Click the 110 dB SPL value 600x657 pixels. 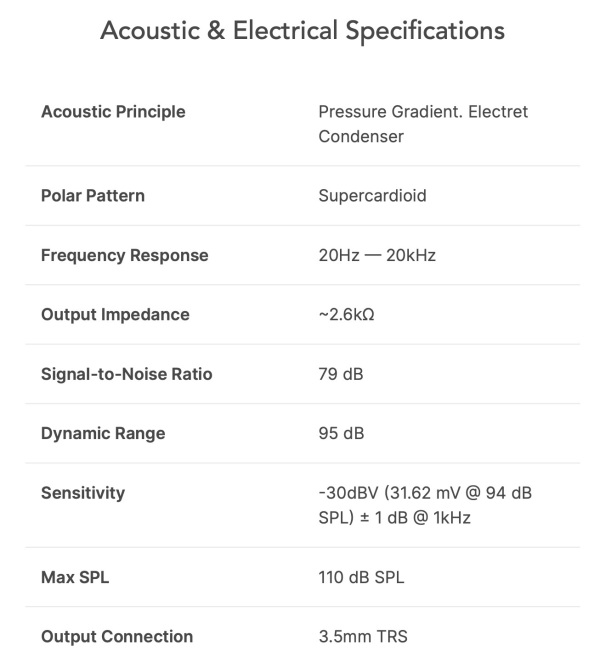pyautogui.click(x=361, y=577)
